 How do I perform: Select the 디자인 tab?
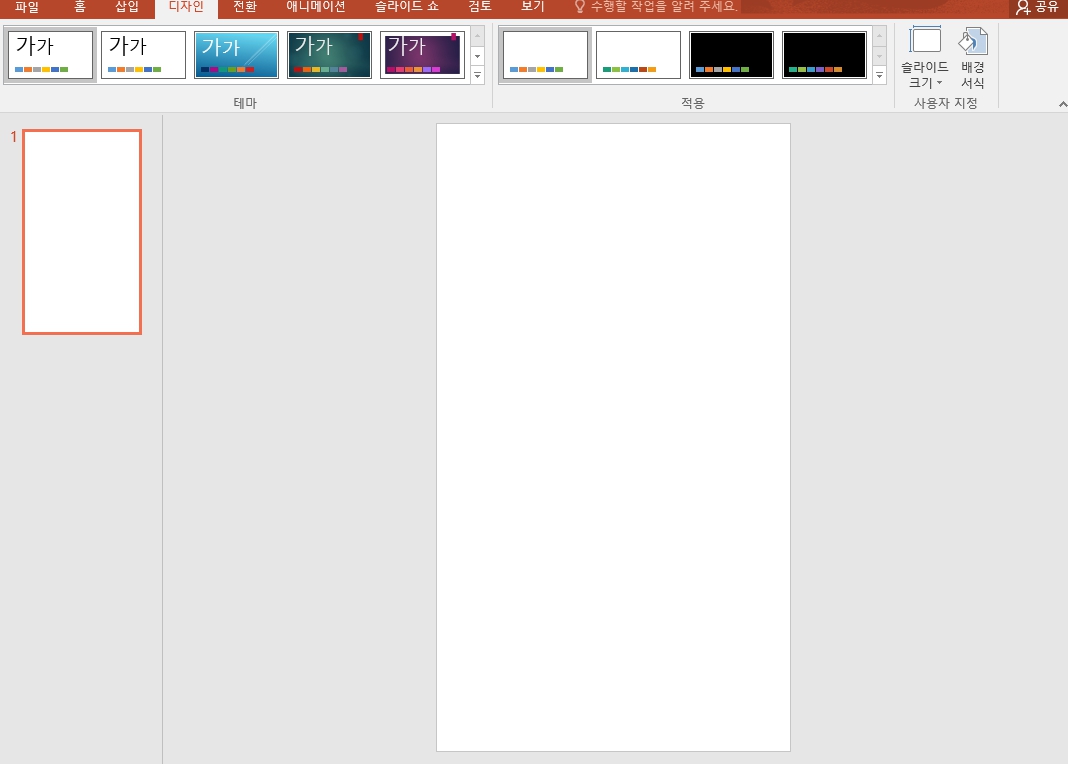point(186,7)
